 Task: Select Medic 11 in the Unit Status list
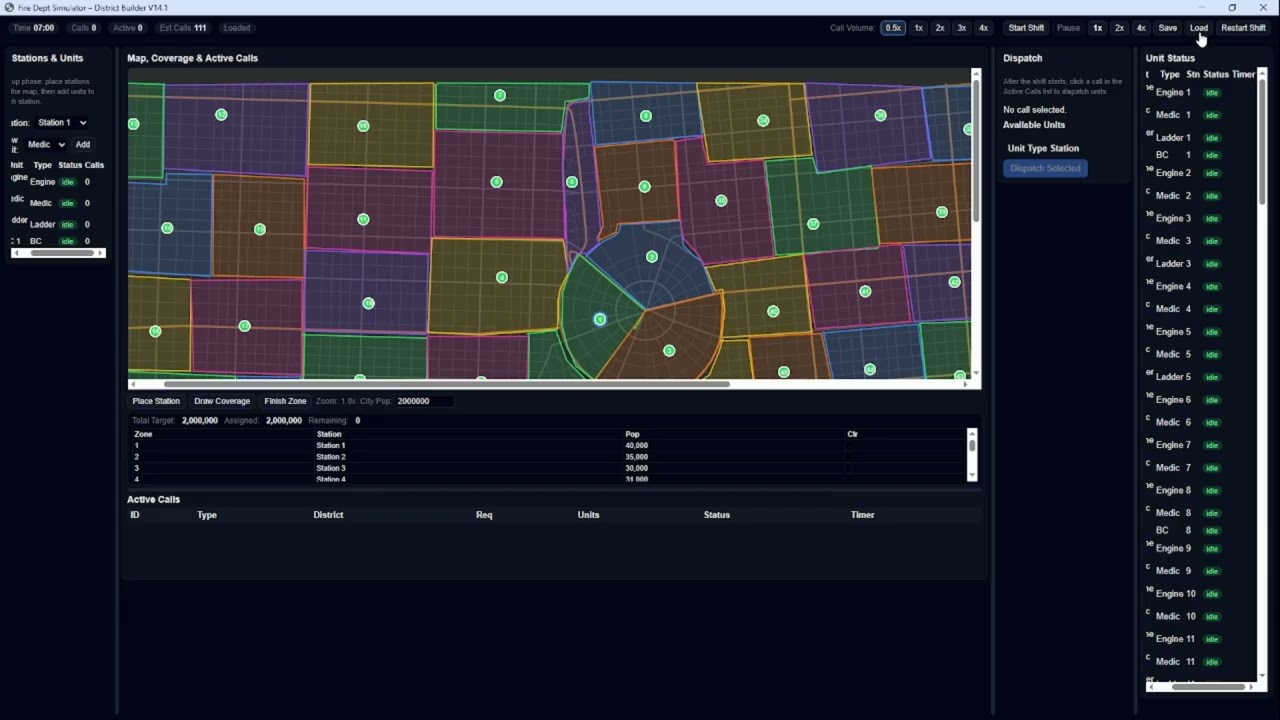[1200, 662]
